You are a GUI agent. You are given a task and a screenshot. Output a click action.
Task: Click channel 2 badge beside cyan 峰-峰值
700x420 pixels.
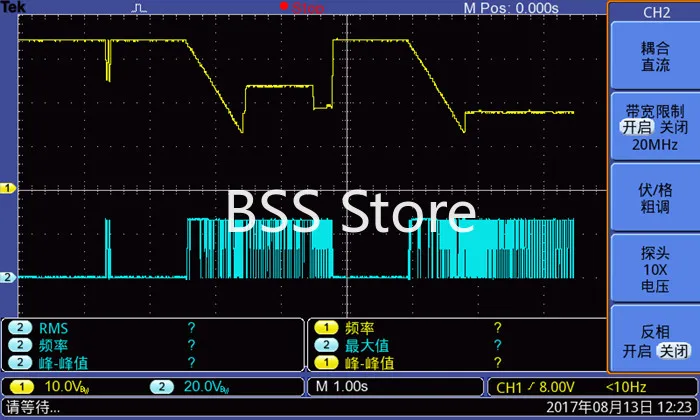click(x=20, y=362)
